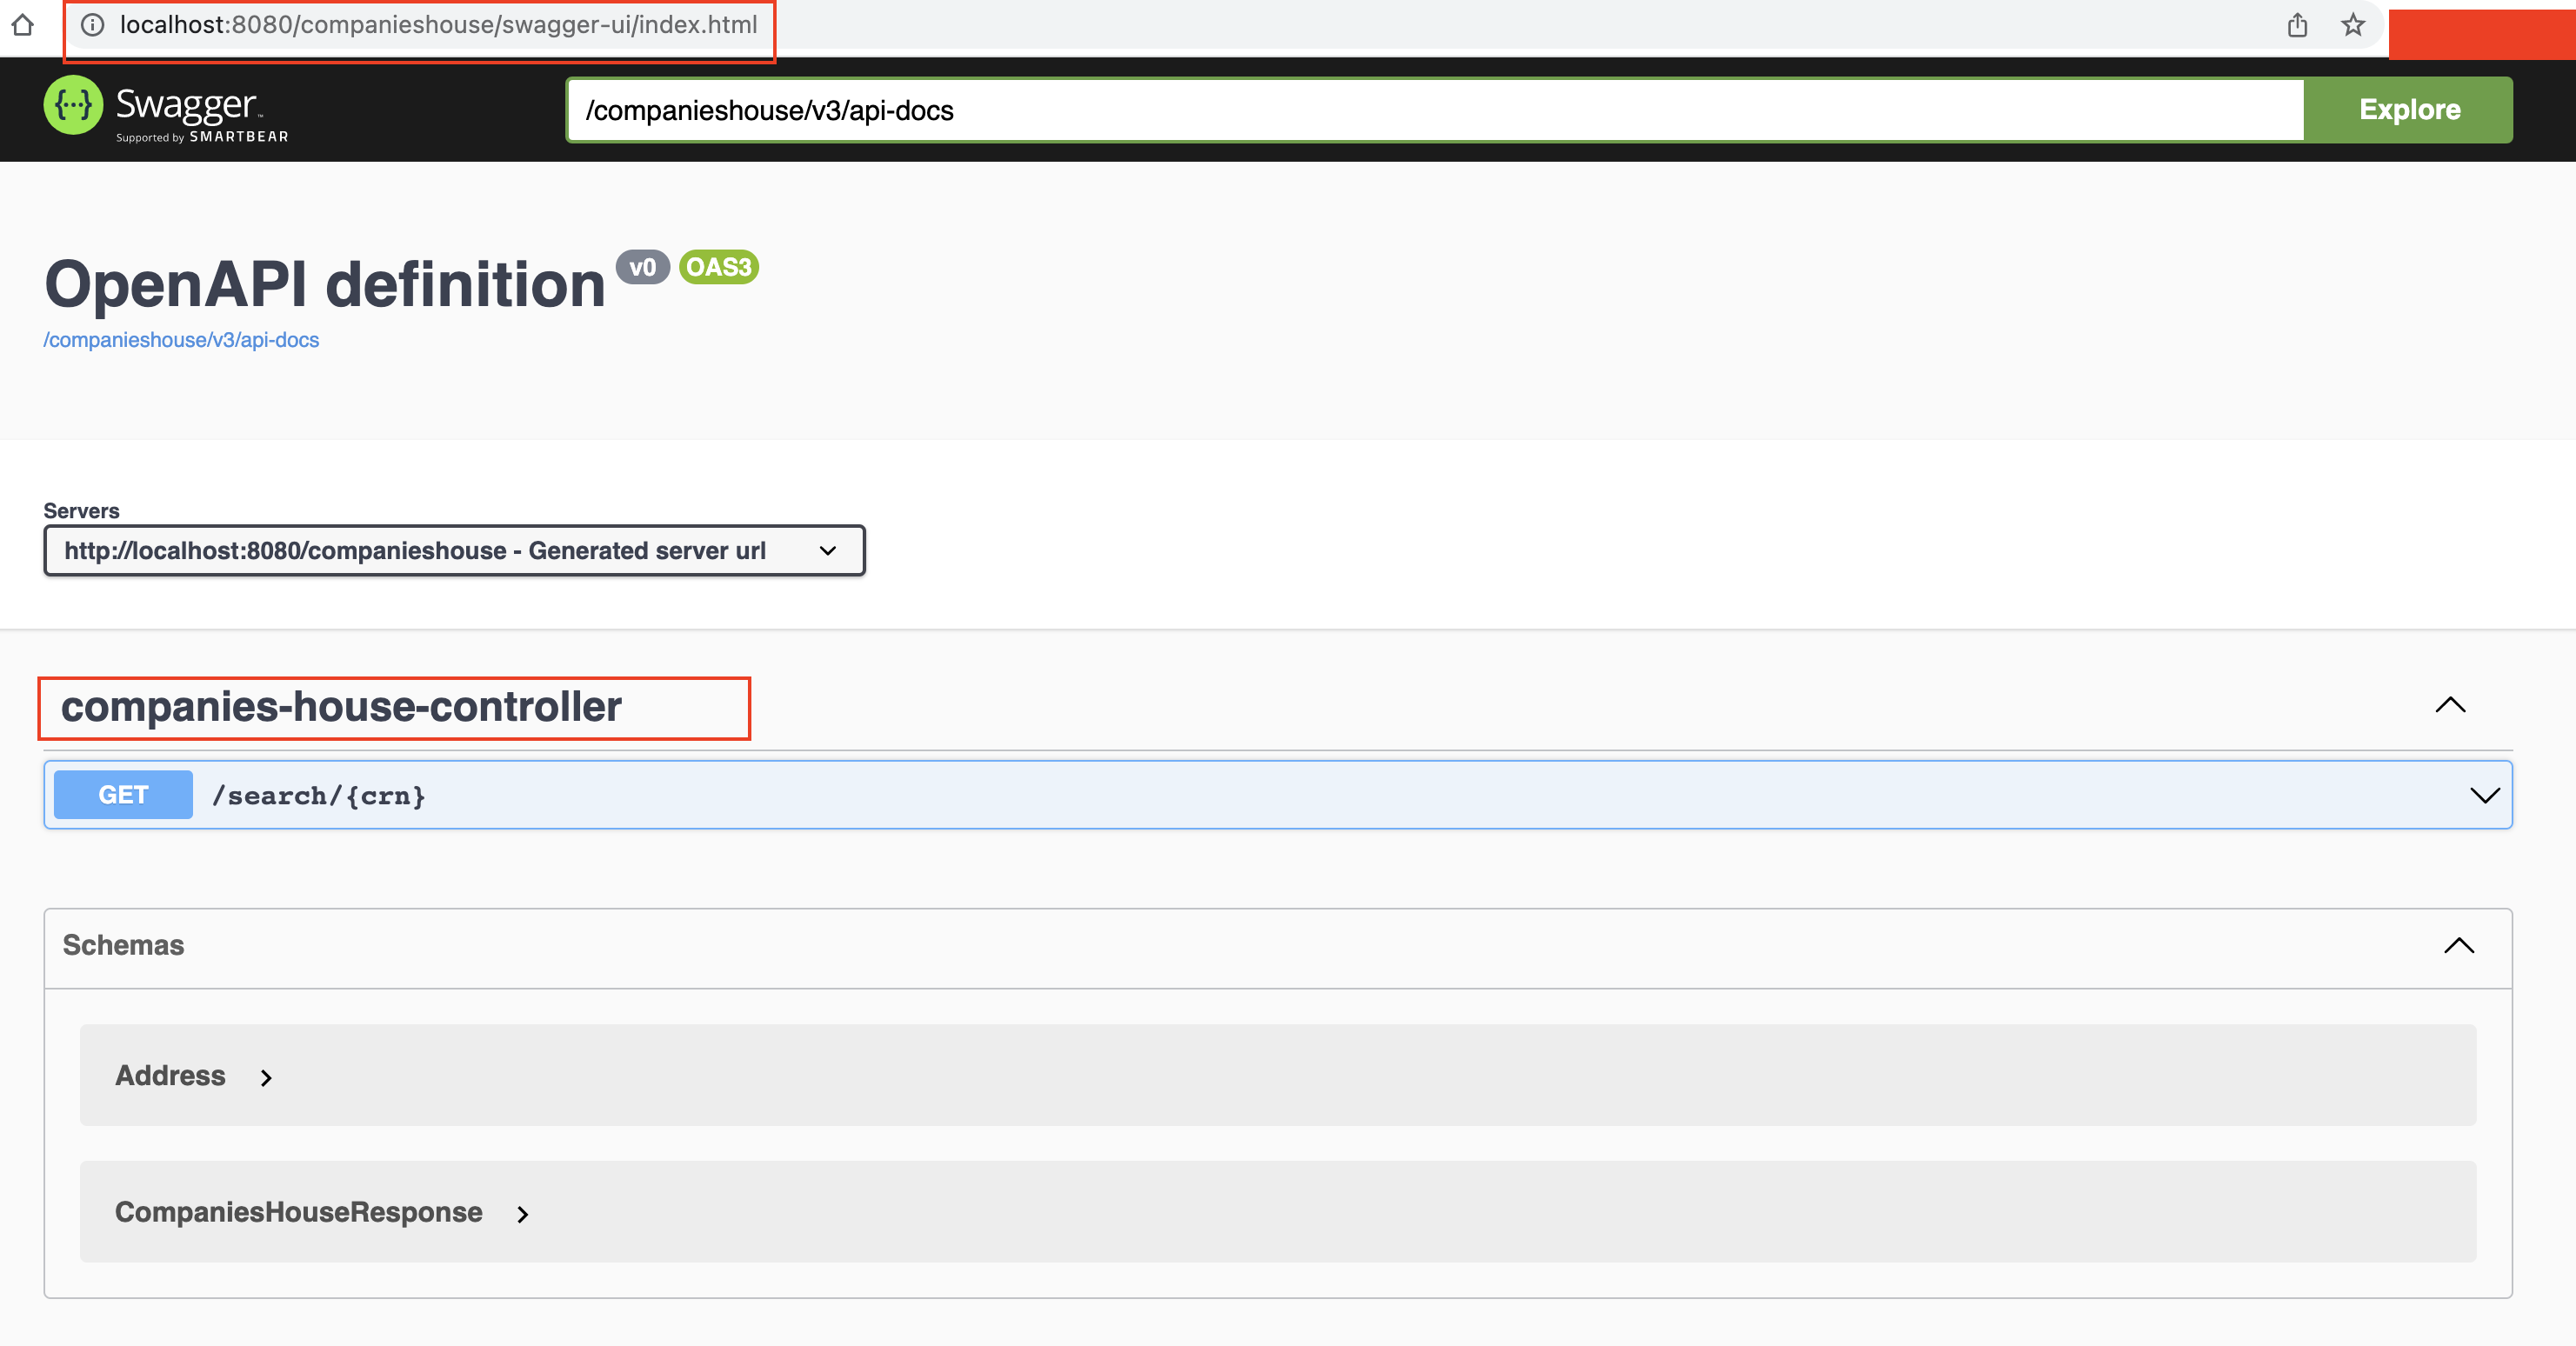The height and width of the screenshot is (1346, 2576).
Task: Click the browser home icon
Action: (23, 24)
